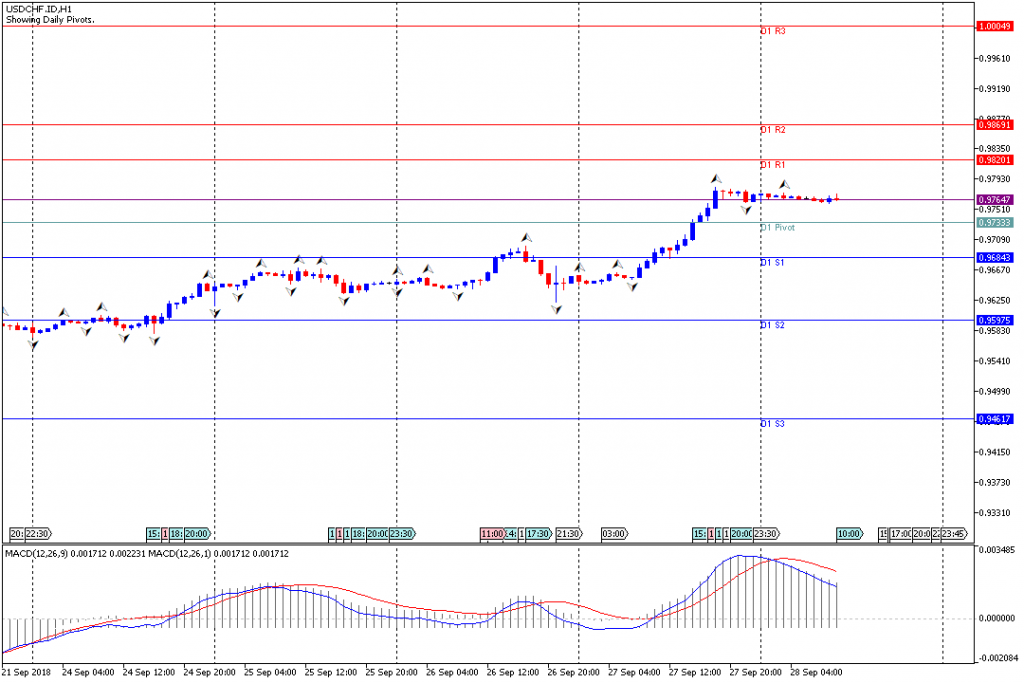The height and width of the screenshot is (683, 1024).
Task: Select the 0.95975 S2 price label
Action: (x=994, y=320)
